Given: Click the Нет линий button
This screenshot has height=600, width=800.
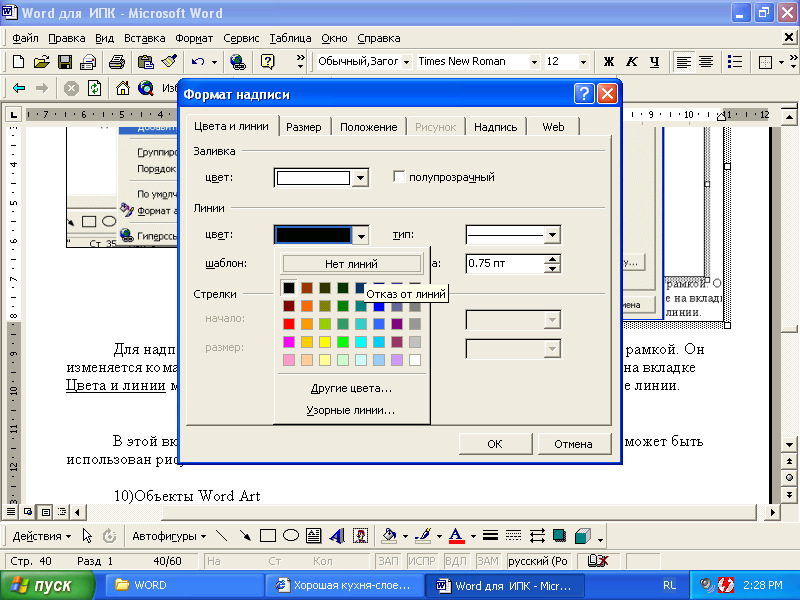Looking at the screenshot, I should click(352, 264).
